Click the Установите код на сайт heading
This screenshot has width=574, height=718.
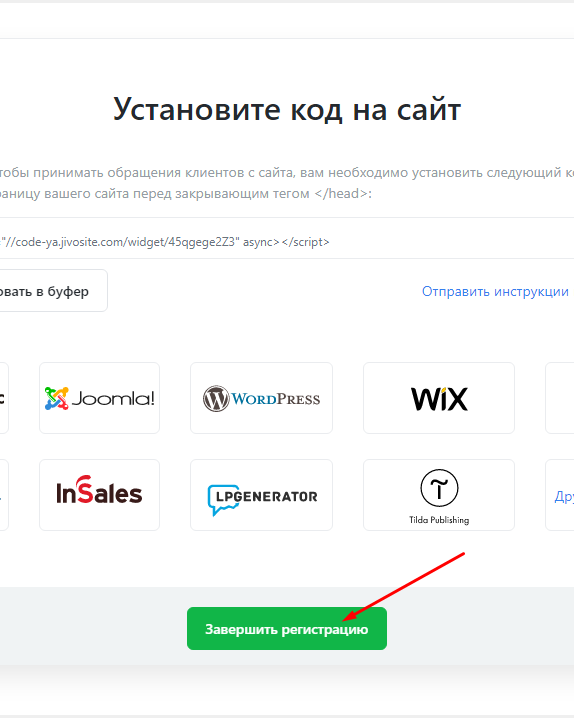[x=287, y=109]
